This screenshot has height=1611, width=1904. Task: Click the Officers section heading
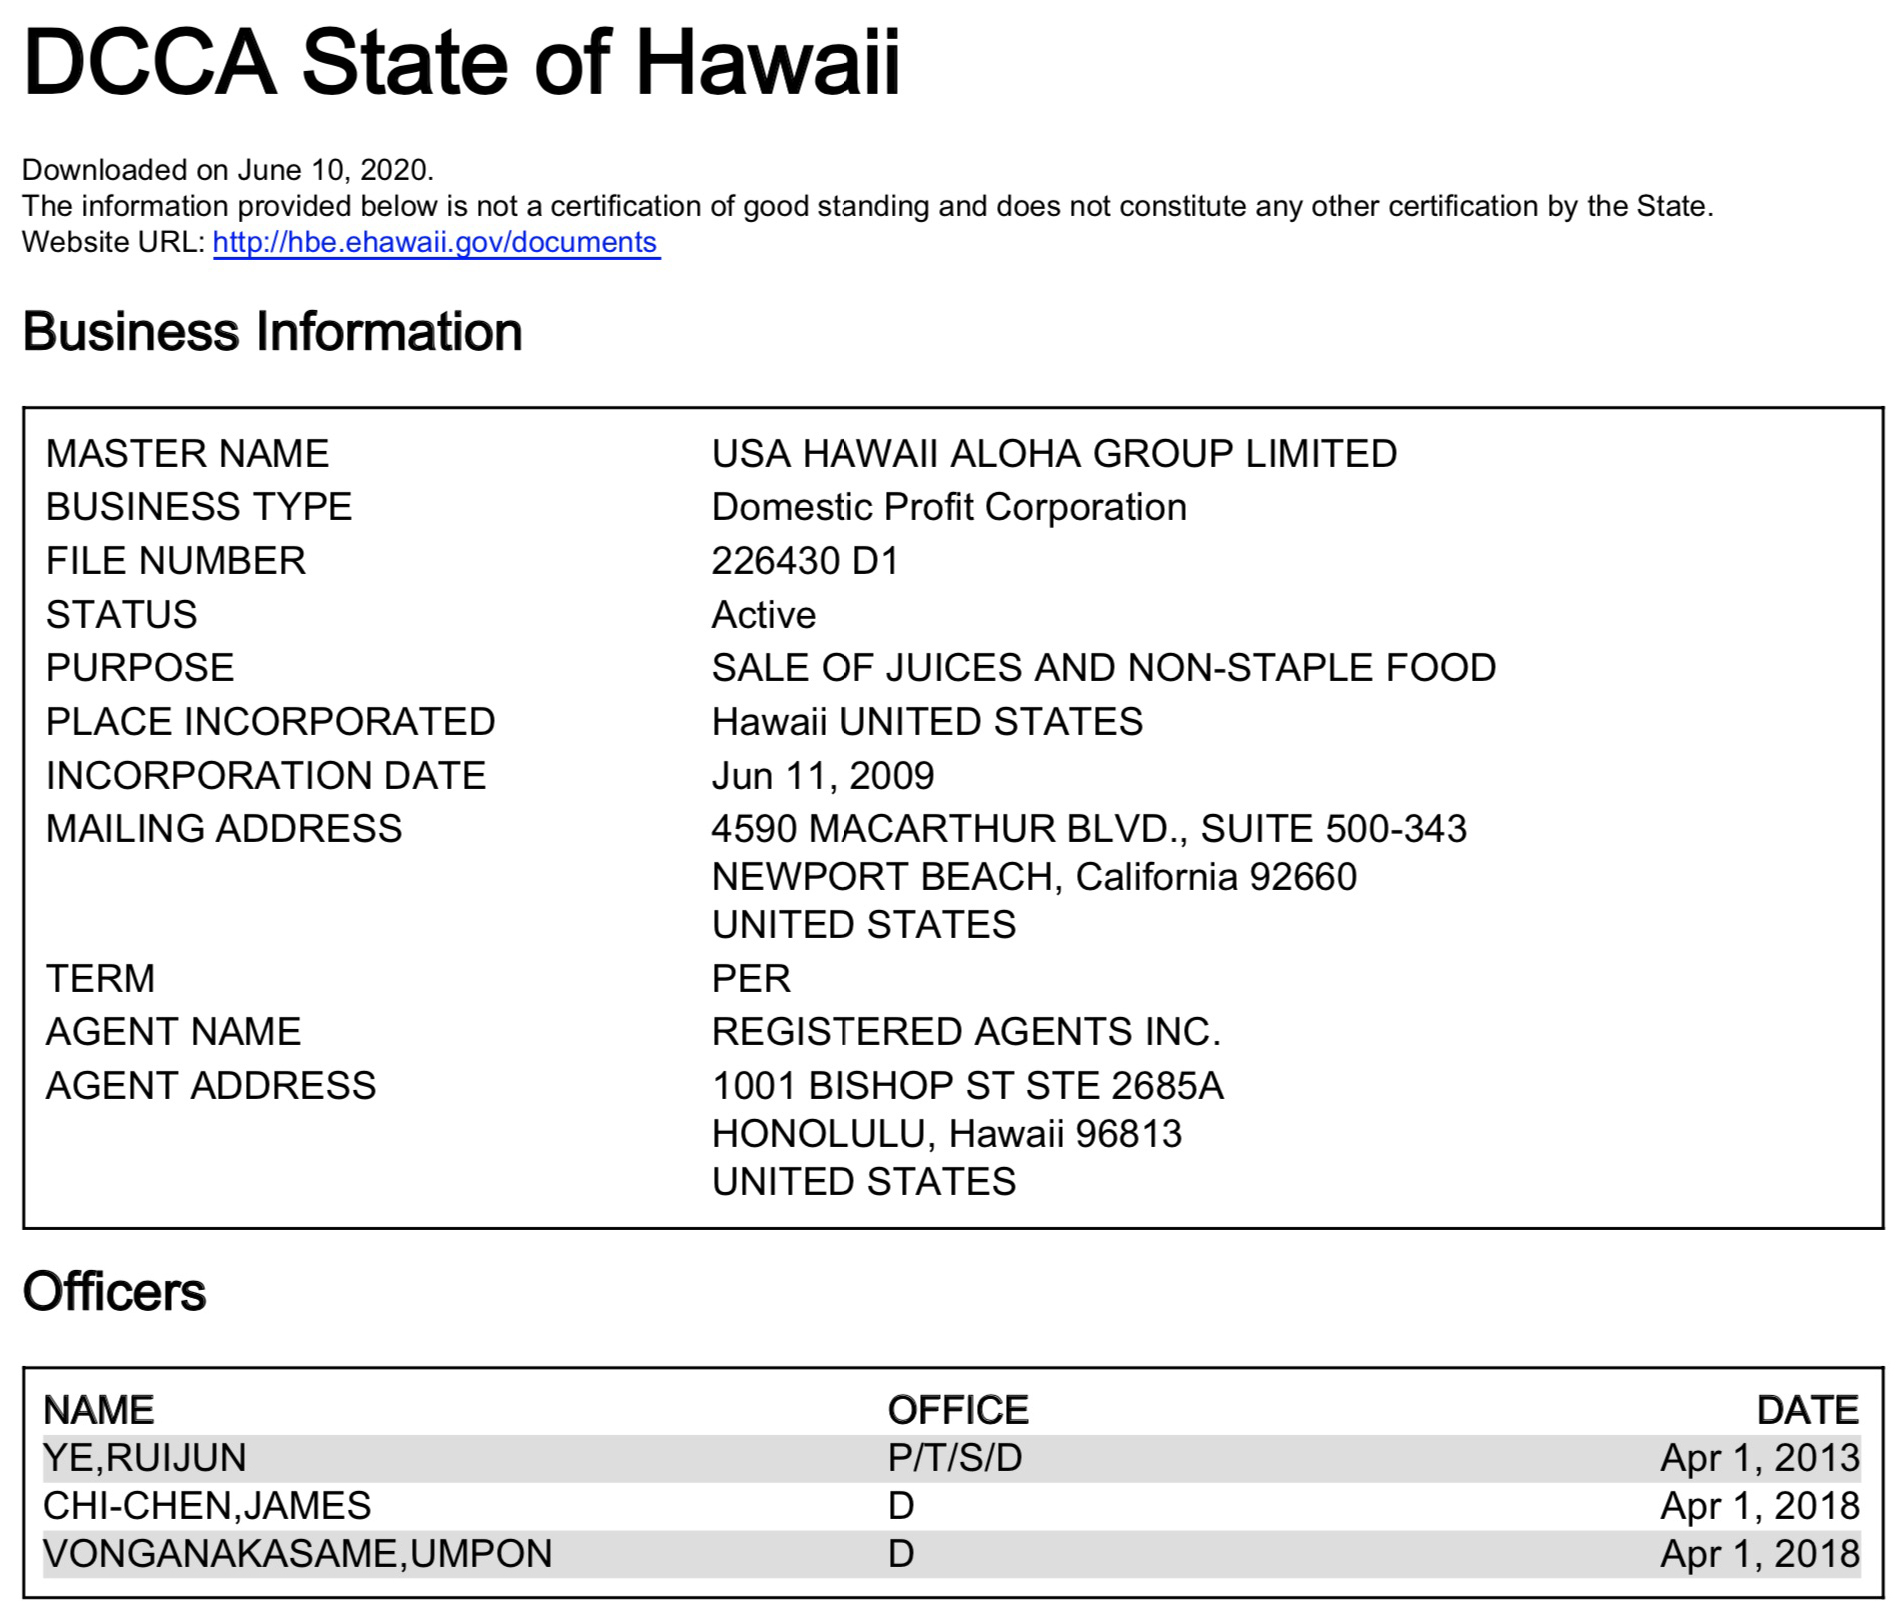tap(114, 1292)
